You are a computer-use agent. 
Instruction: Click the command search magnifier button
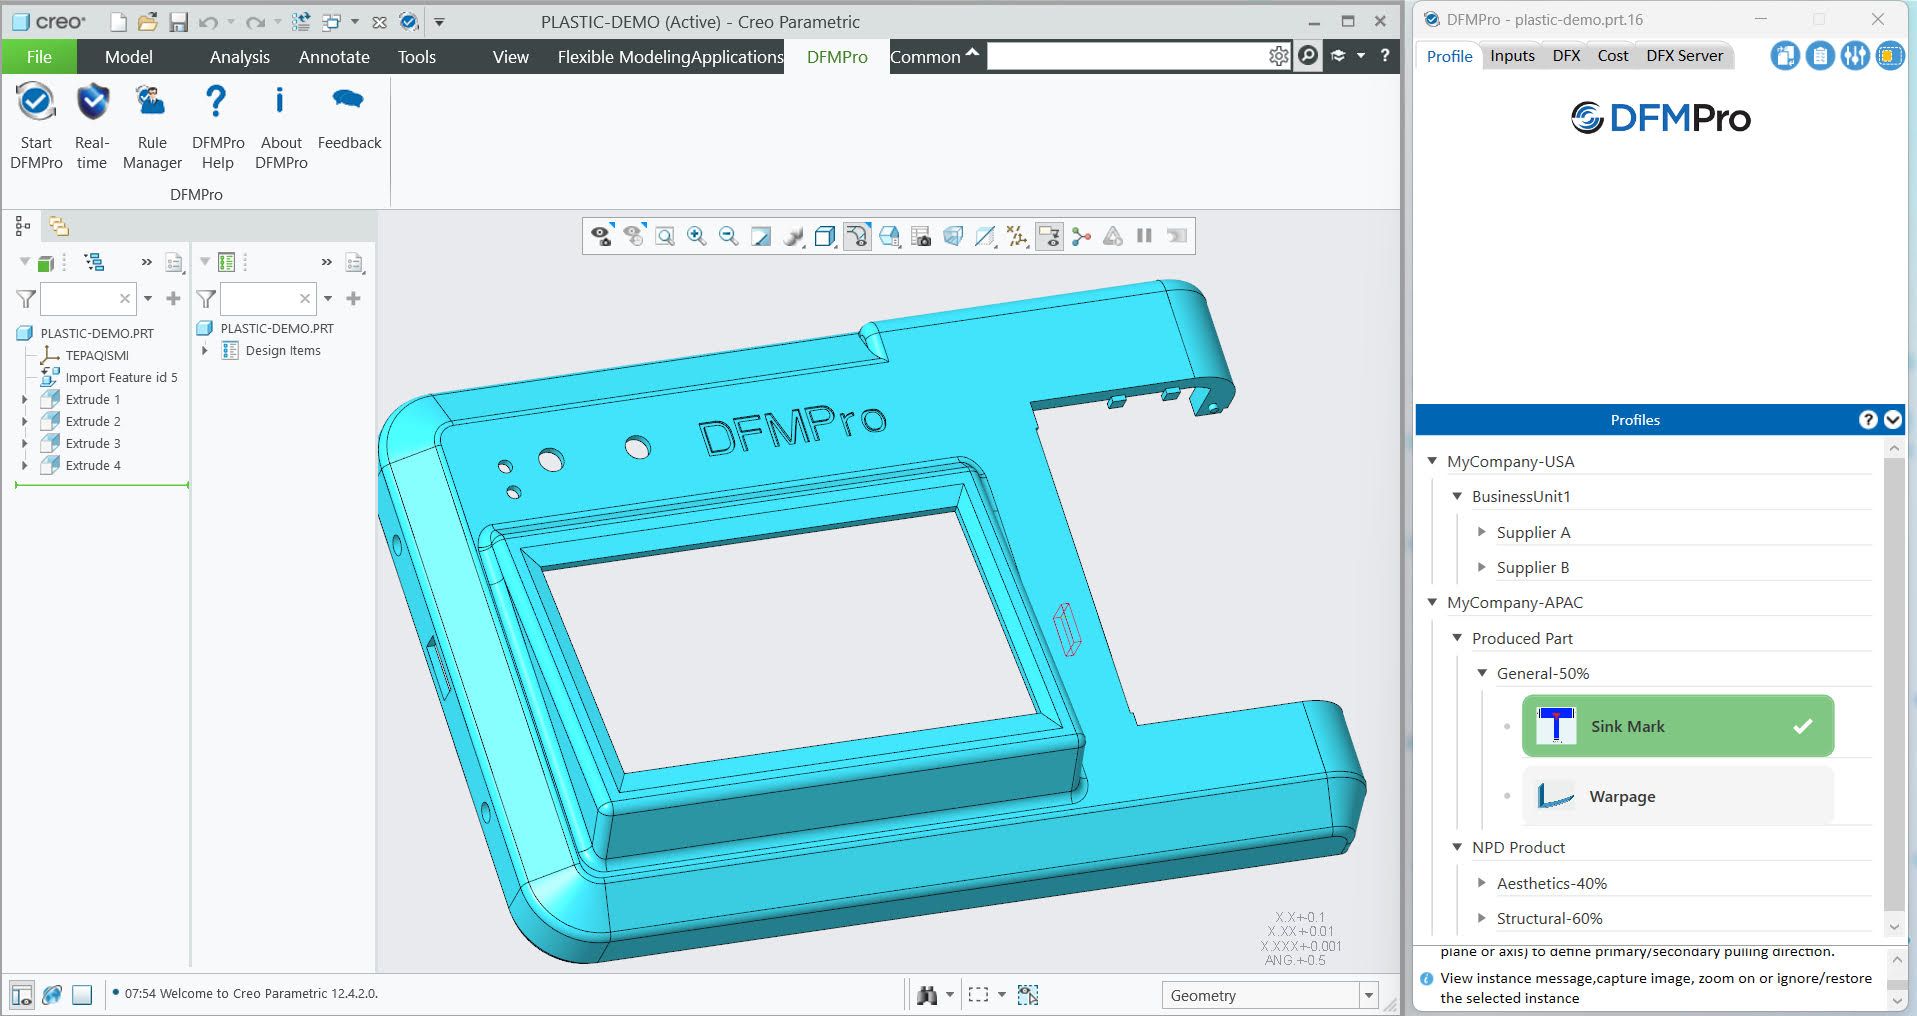click(x=1308, y=56)
